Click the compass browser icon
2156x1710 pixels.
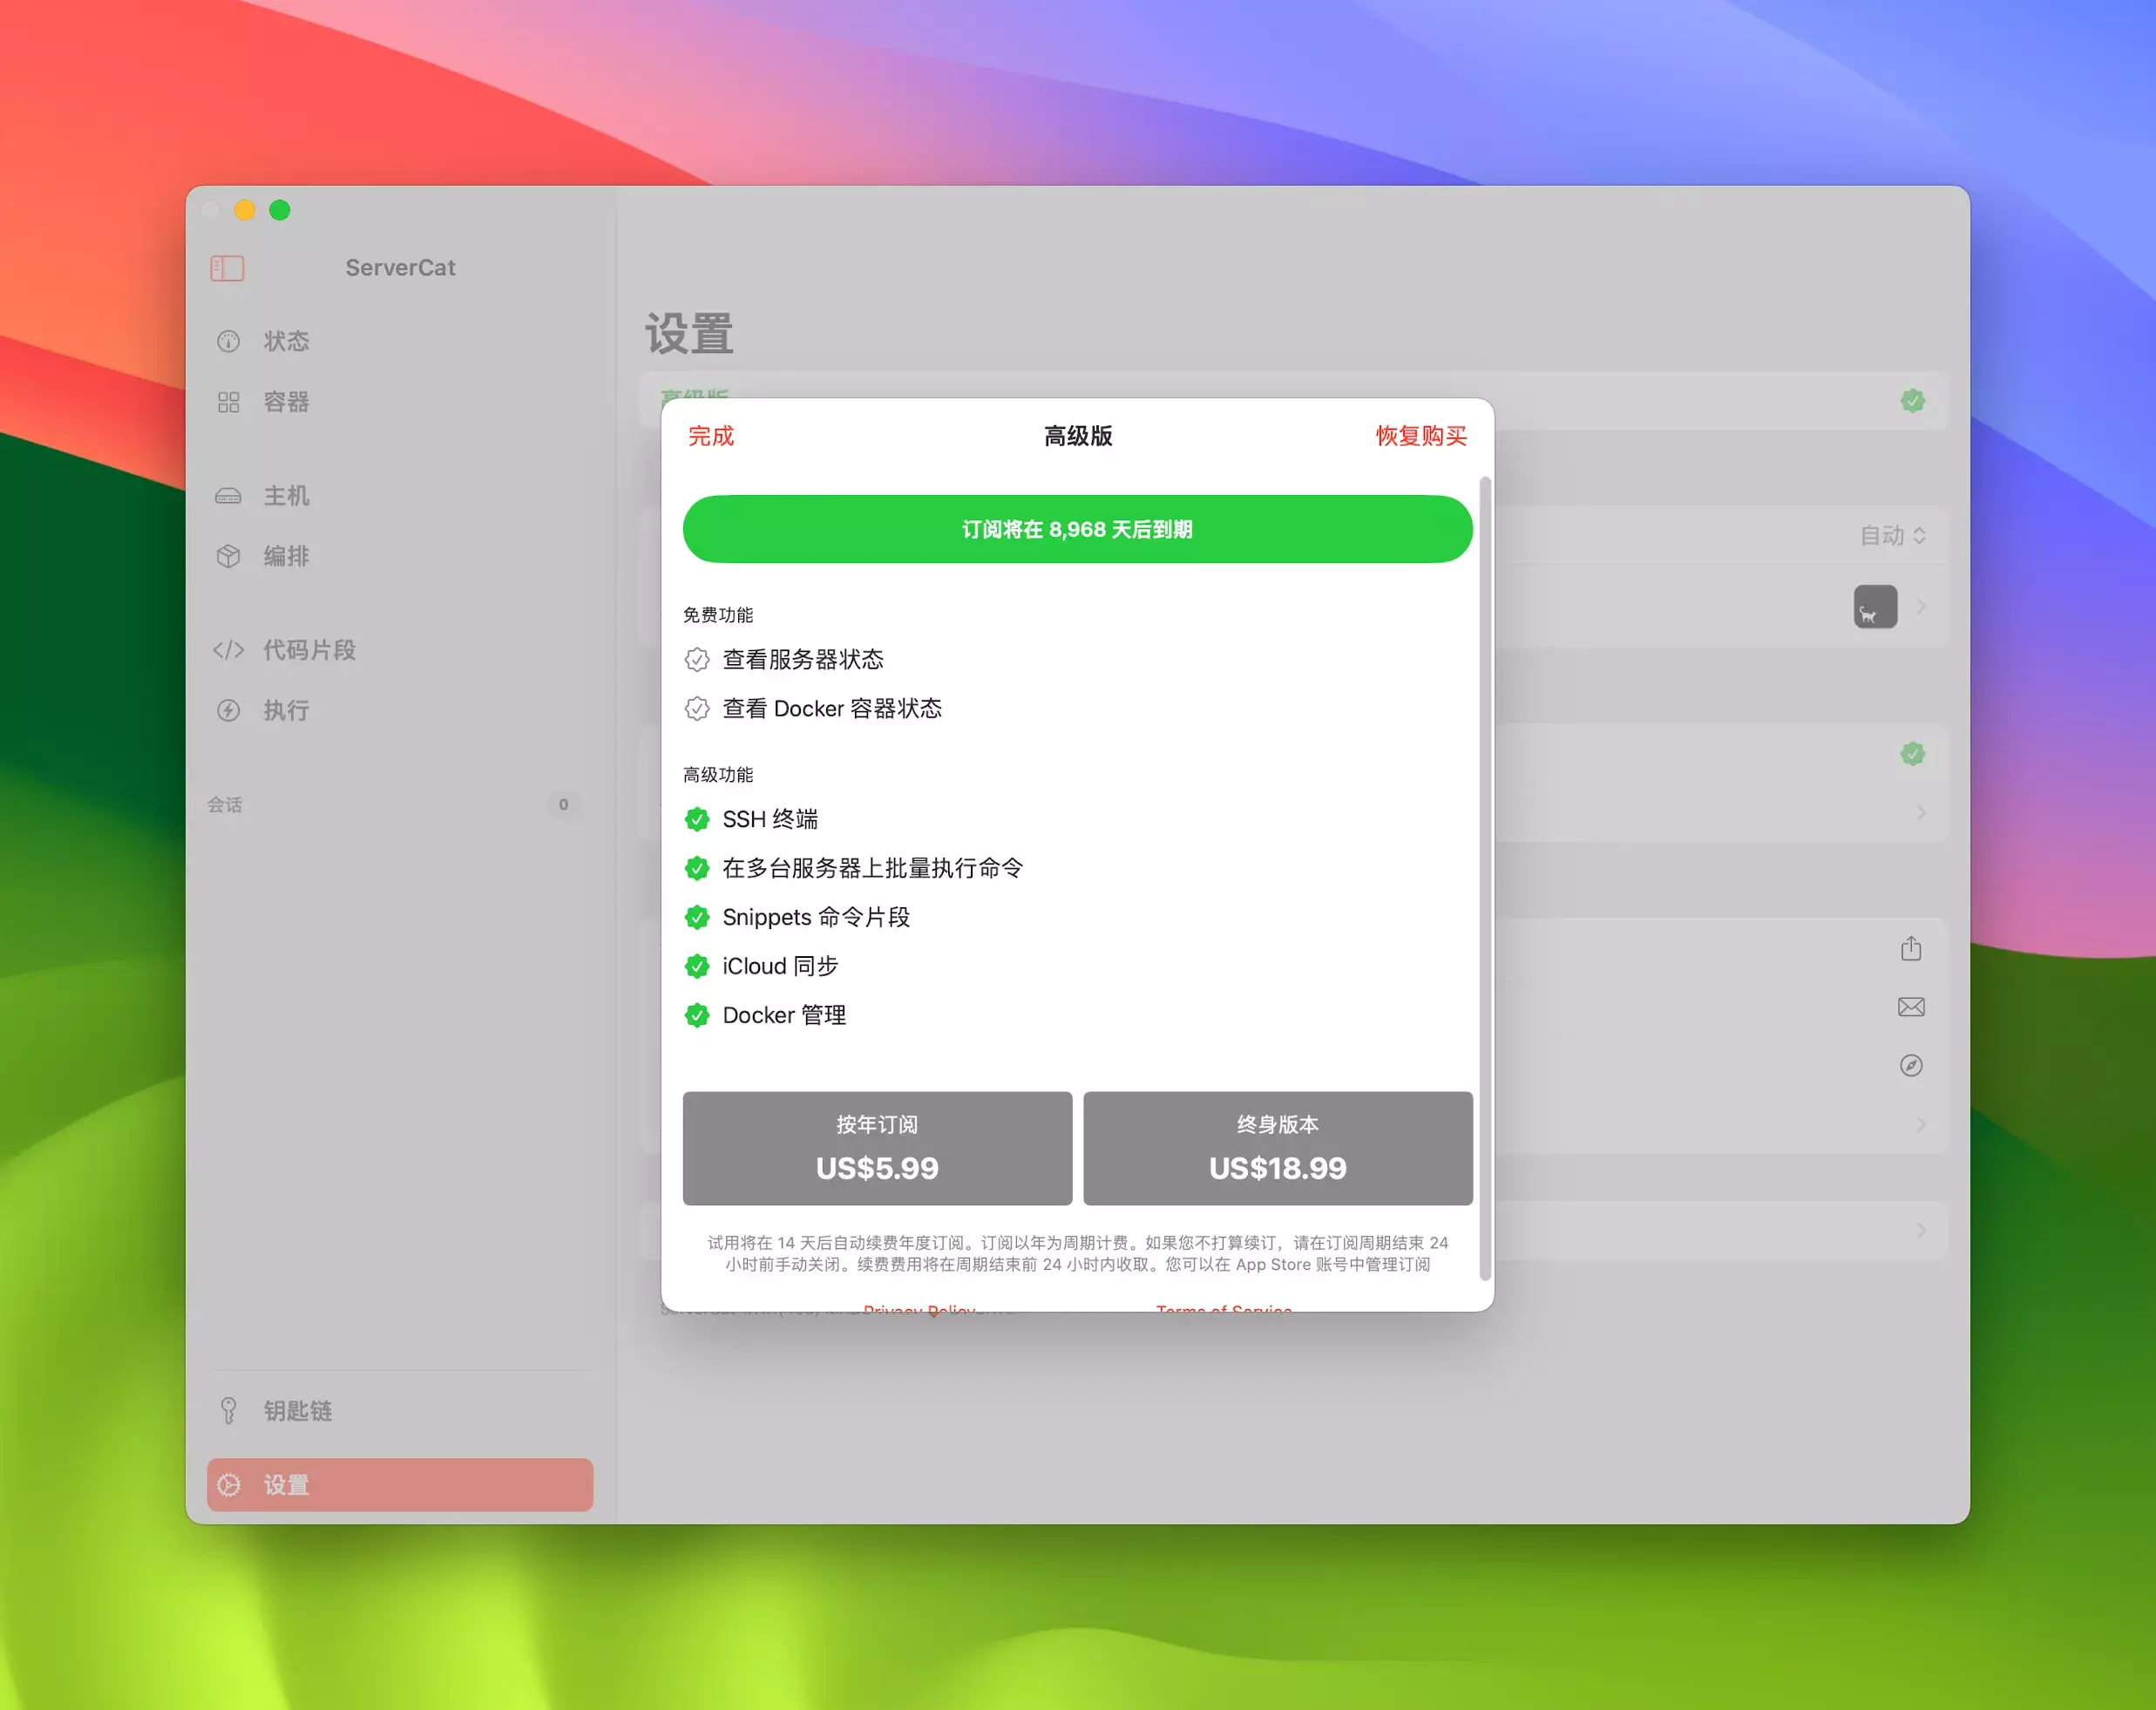click(x=1910, y=1065)
